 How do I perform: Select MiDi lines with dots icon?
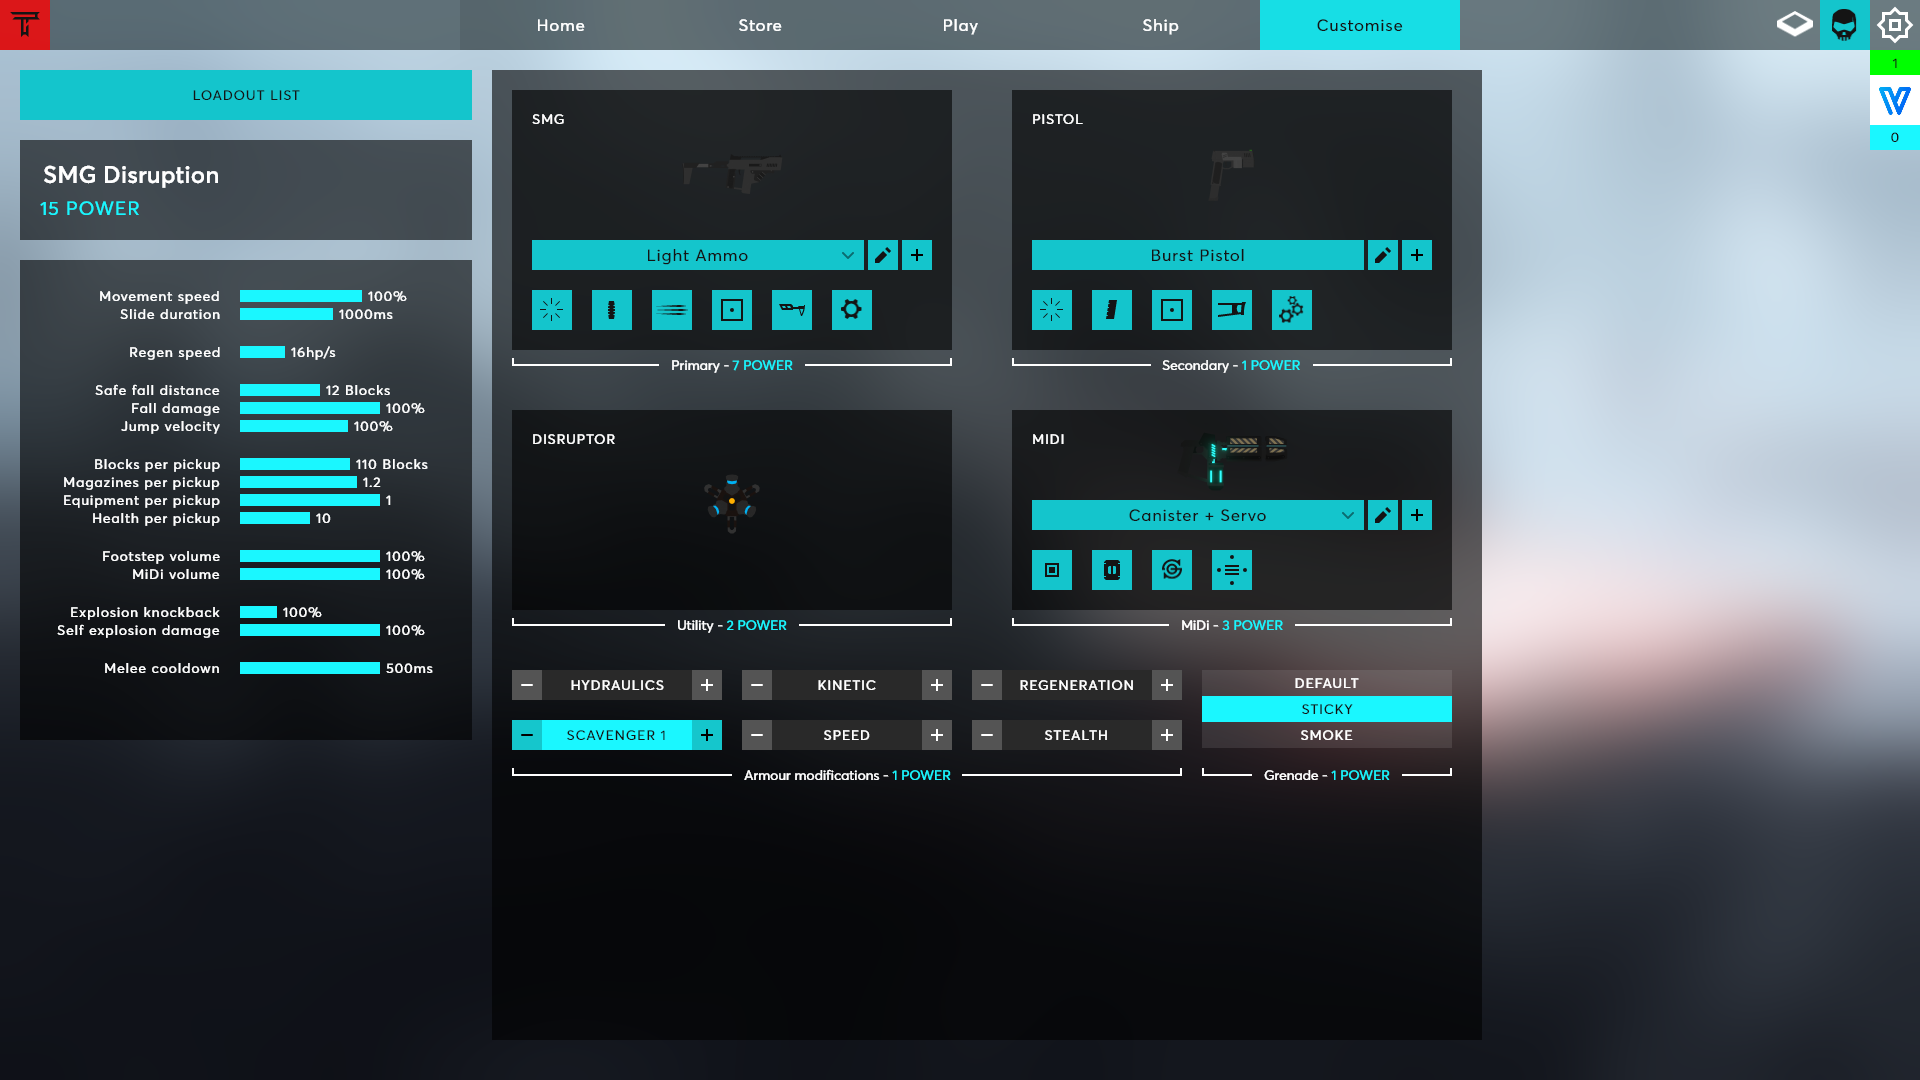1232,570
